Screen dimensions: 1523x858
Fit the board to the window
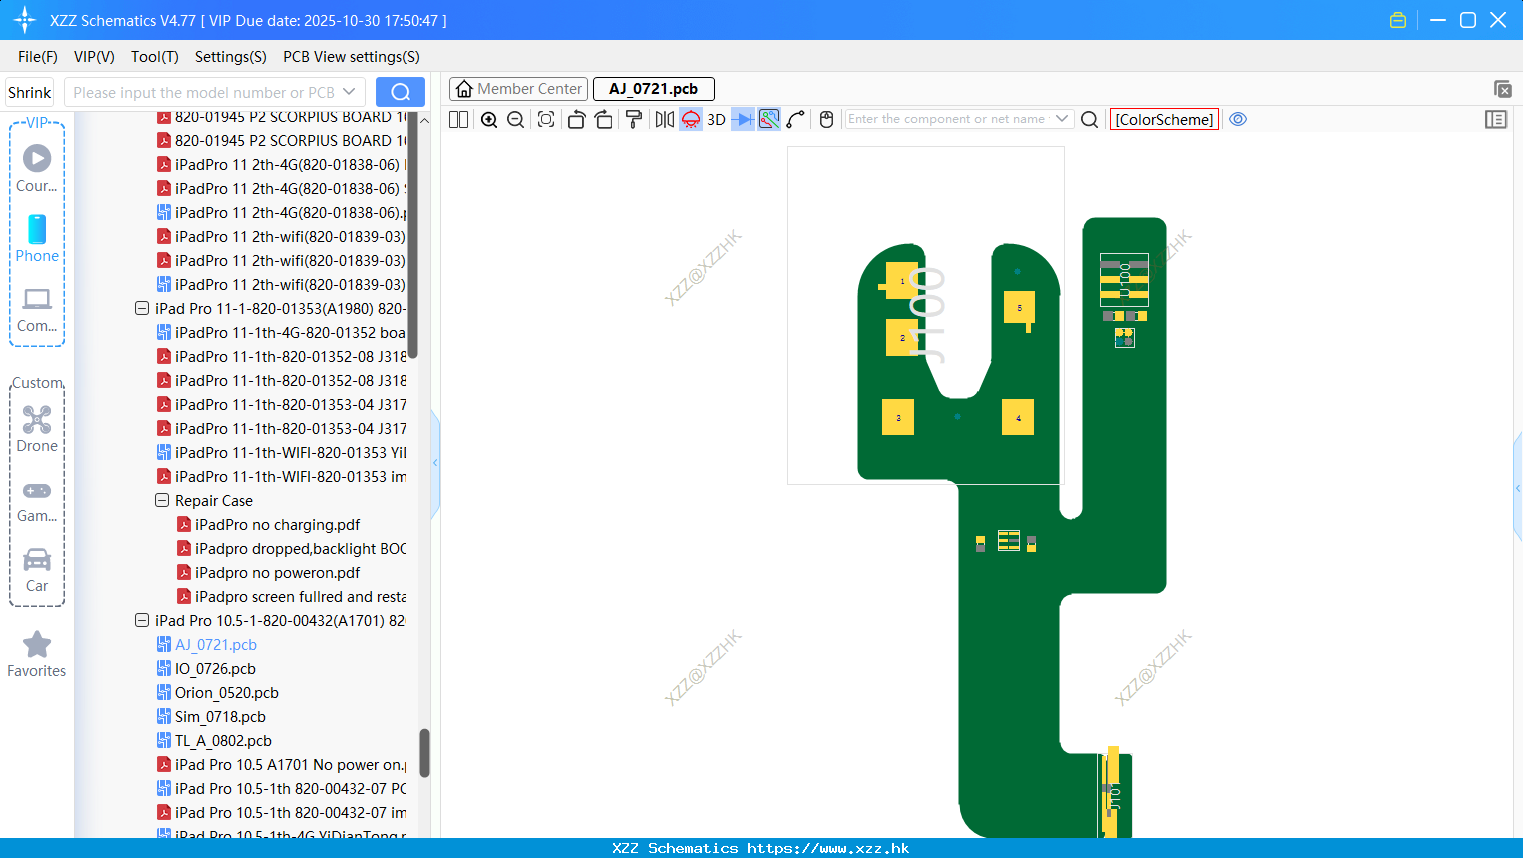546,119
